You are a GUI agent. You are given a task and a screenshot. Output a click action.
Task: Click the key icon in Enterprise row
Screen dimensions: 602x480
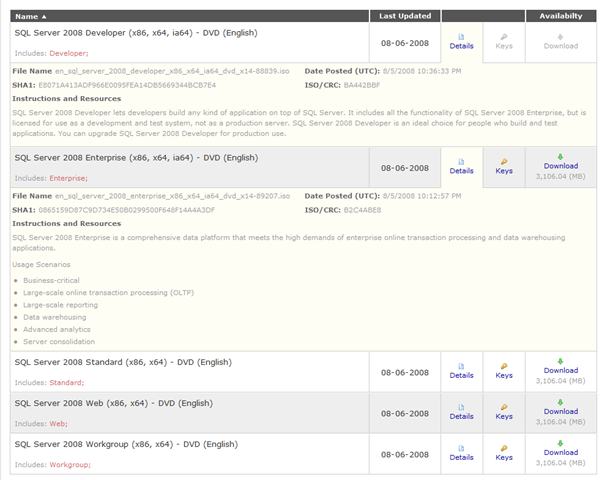pyautogui.click(x=504, y=162)
